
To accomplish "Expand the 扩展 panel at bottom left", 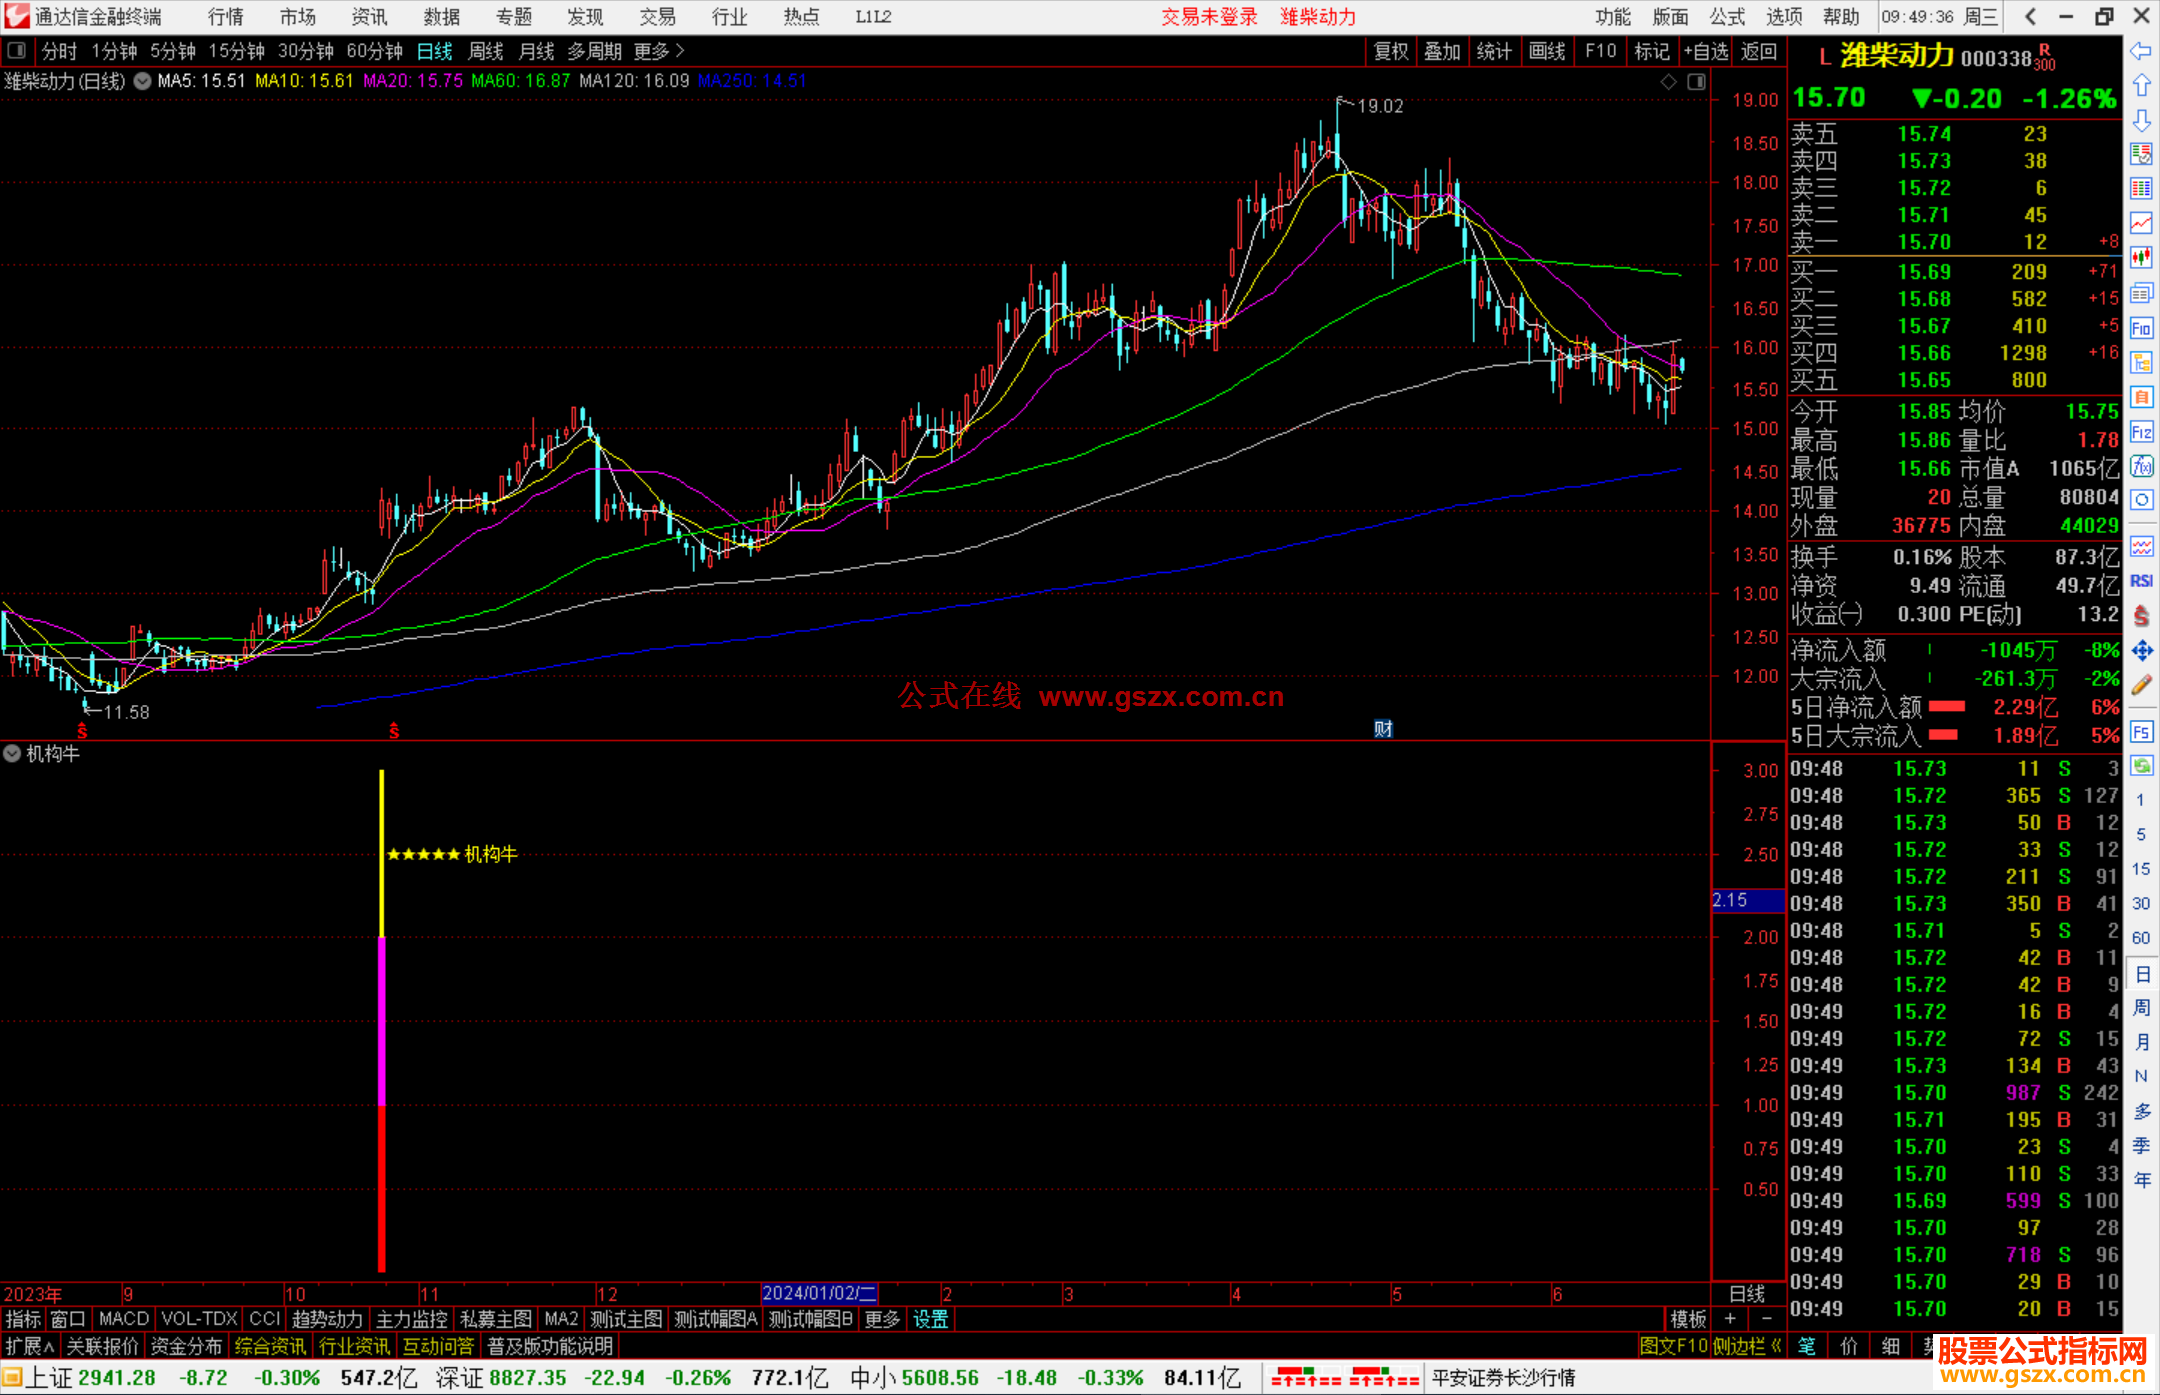I will pos(29,1346).
